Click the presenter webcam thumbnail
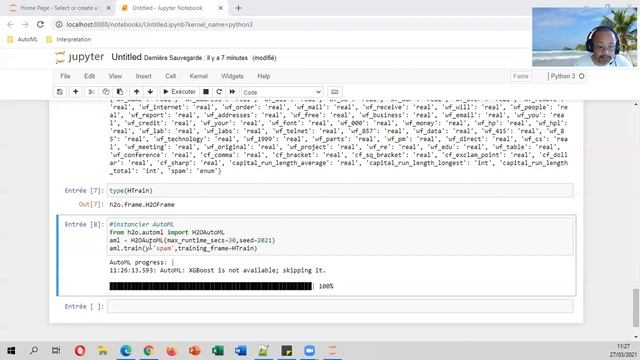This screenshot has height=360, width=640. (x=584, y=37)
